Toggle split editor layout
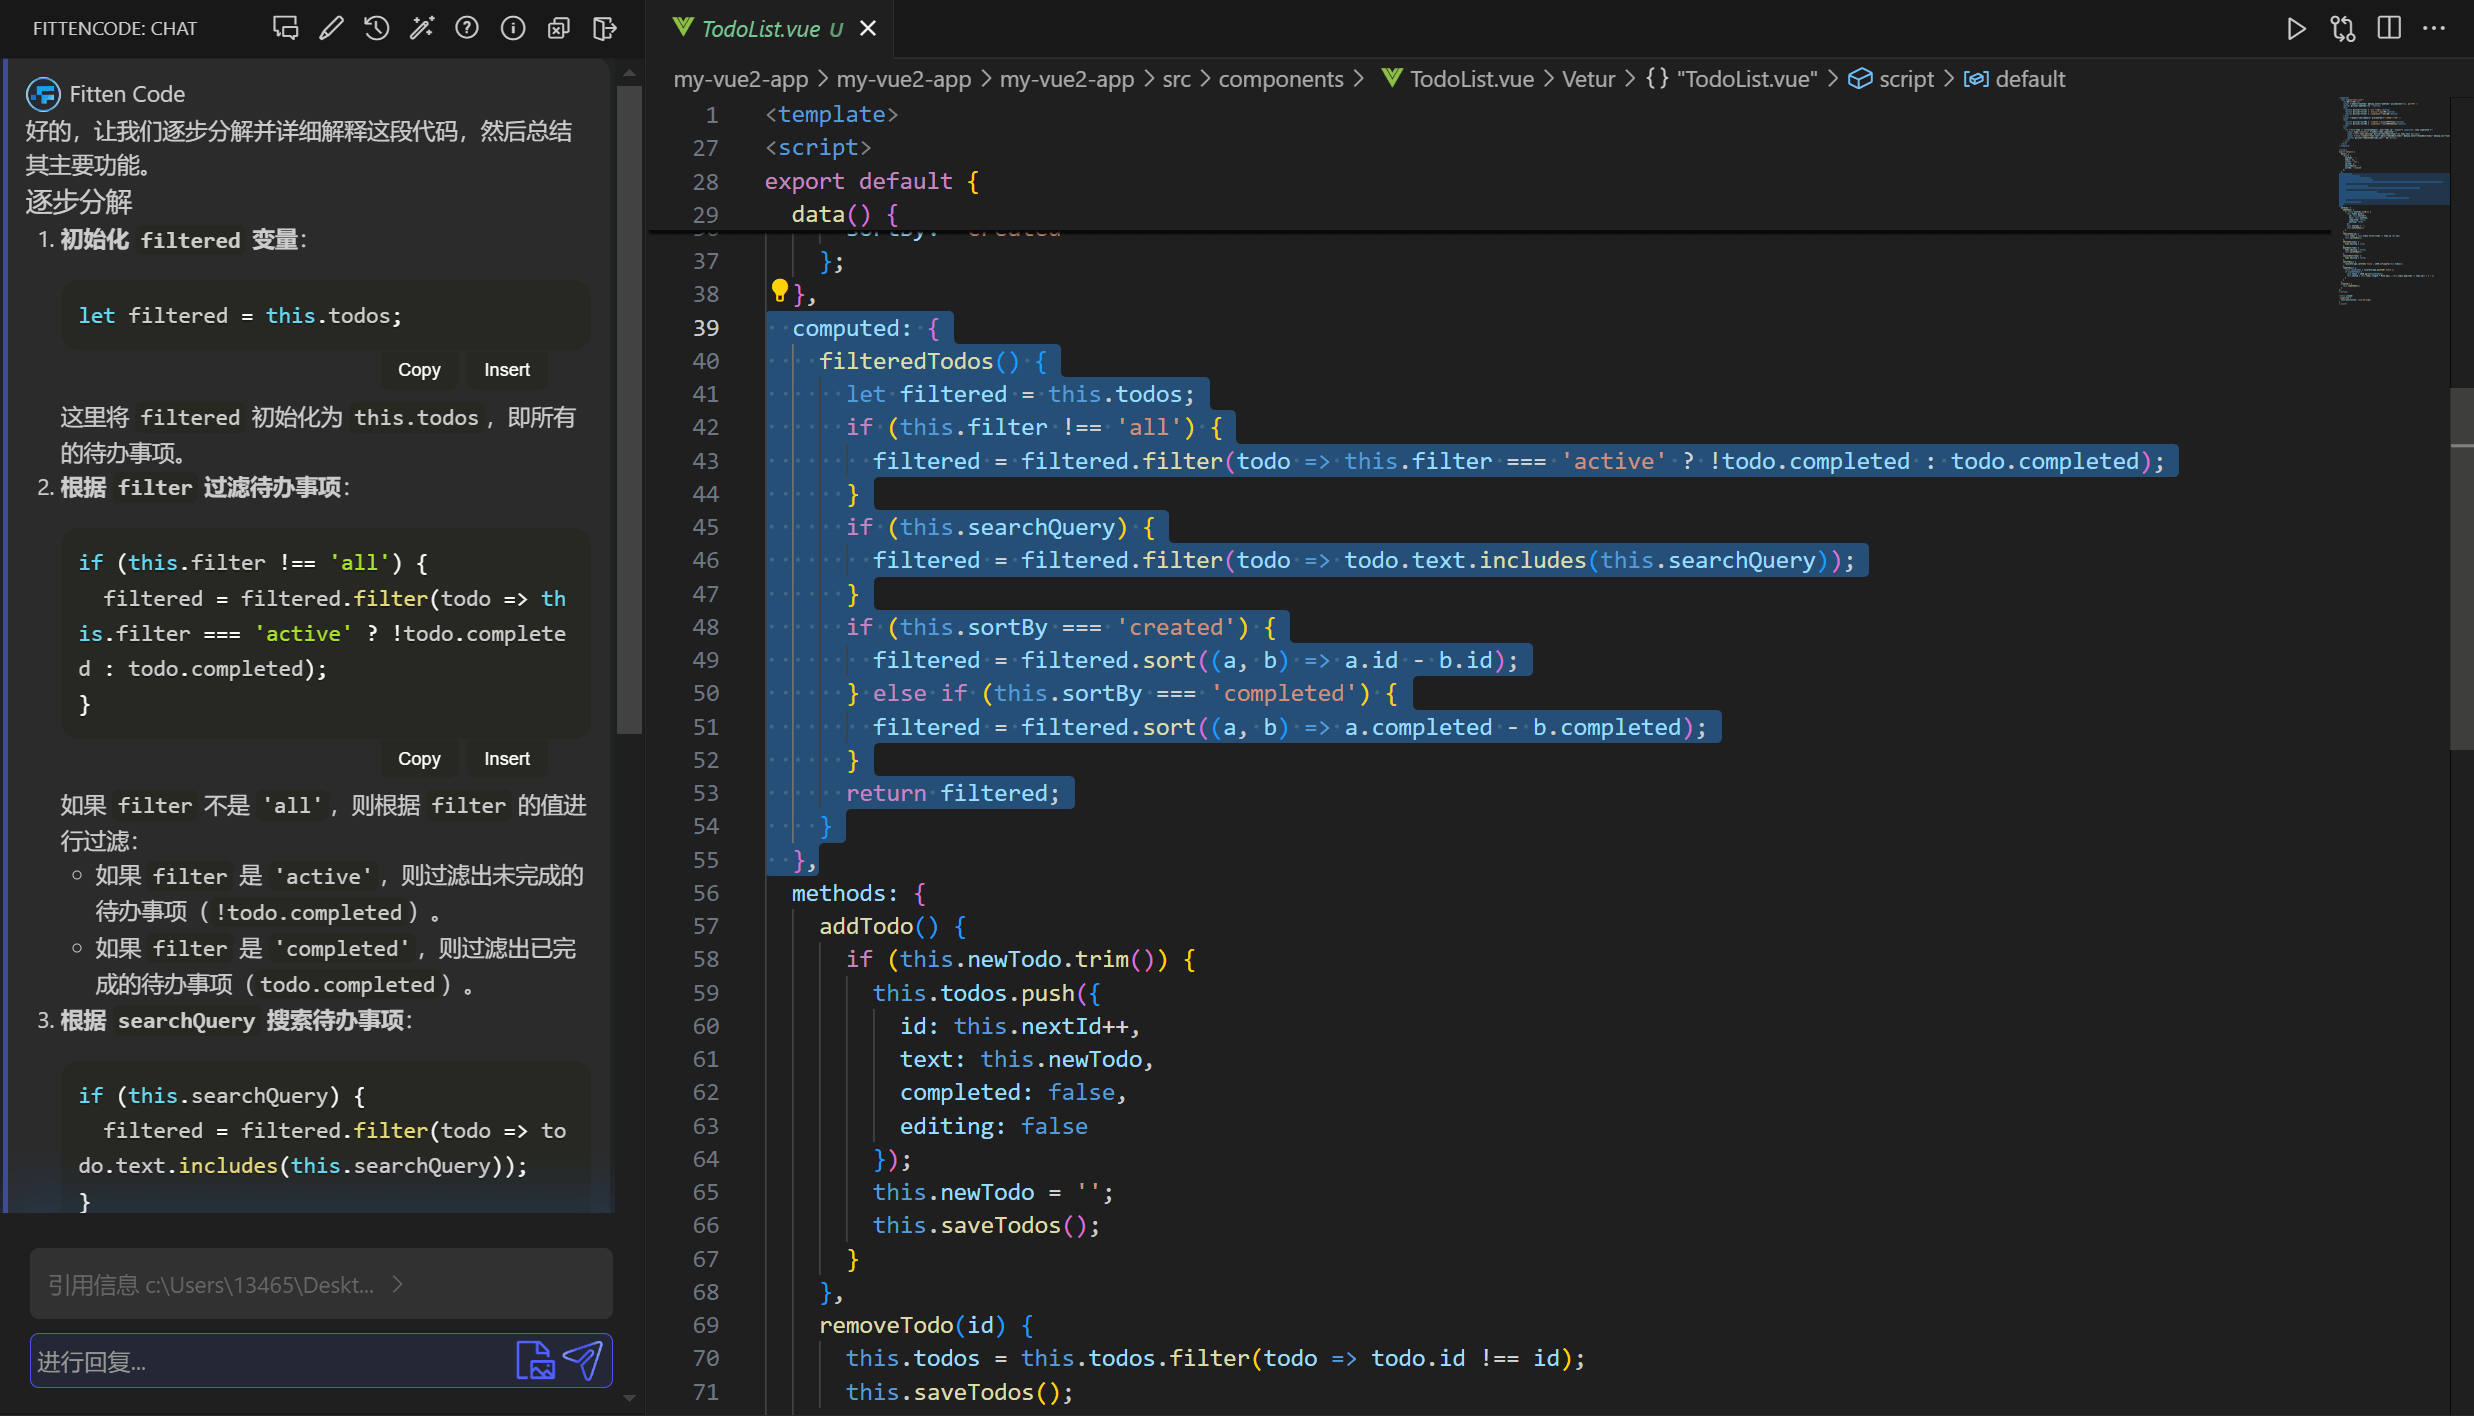Viewport: 2474px width, 1416px height. (2388, 28)
